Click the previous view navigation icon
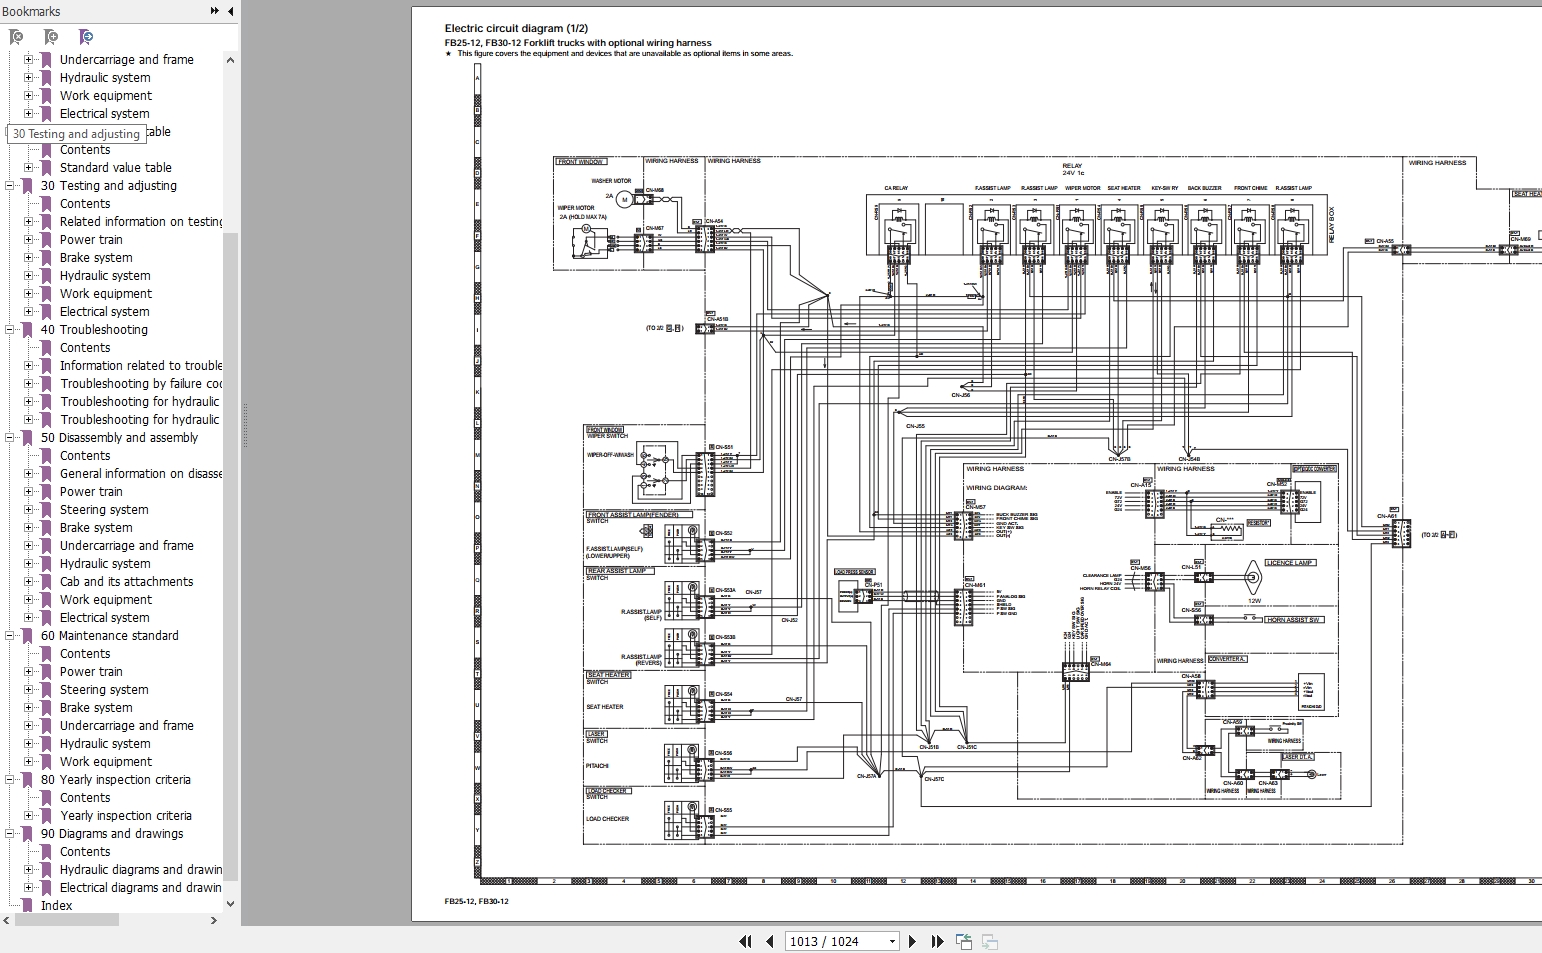 [x=964, y=941]
